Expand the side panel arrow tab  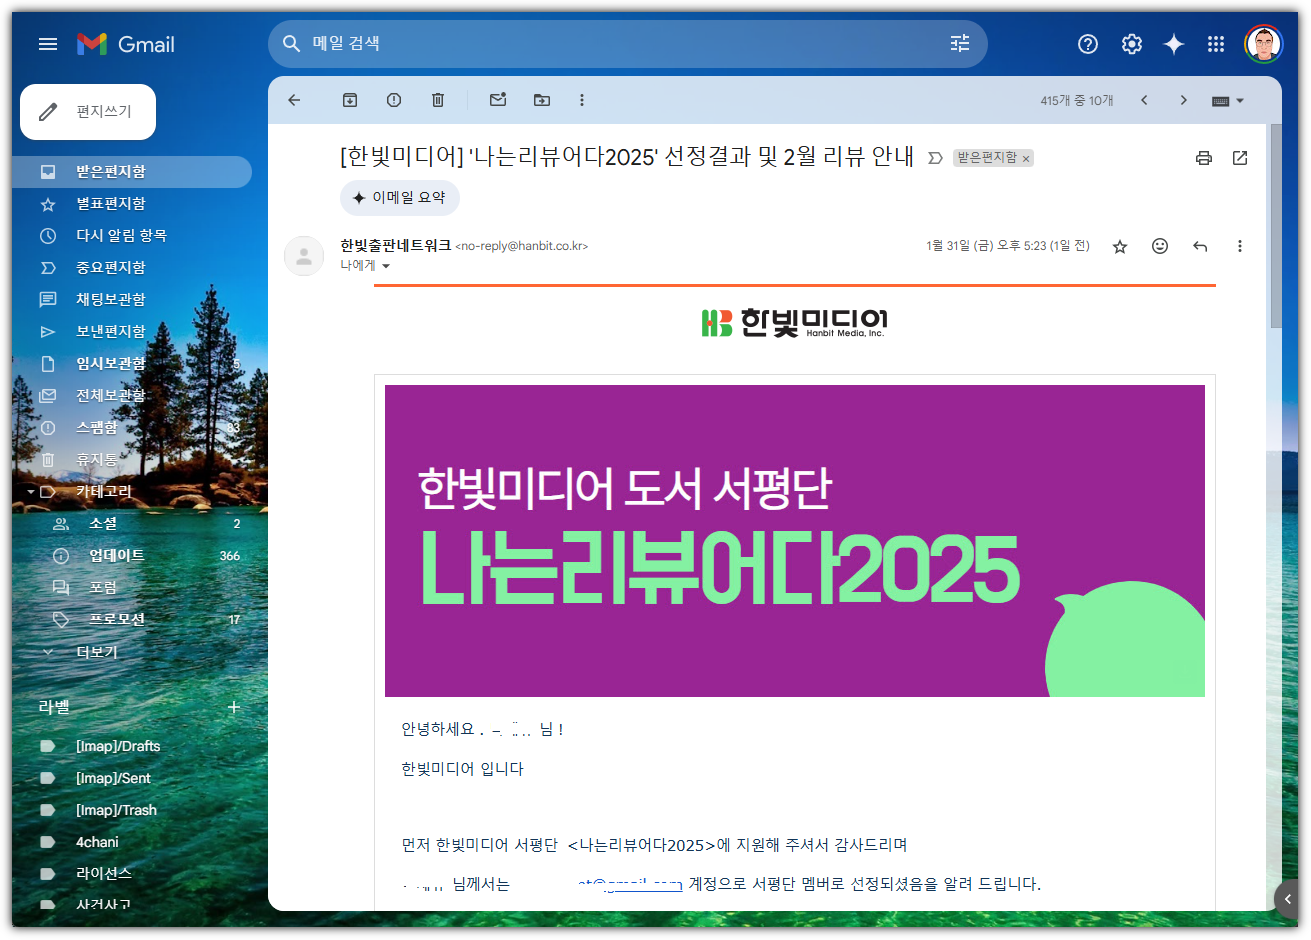click(1288, 899)
